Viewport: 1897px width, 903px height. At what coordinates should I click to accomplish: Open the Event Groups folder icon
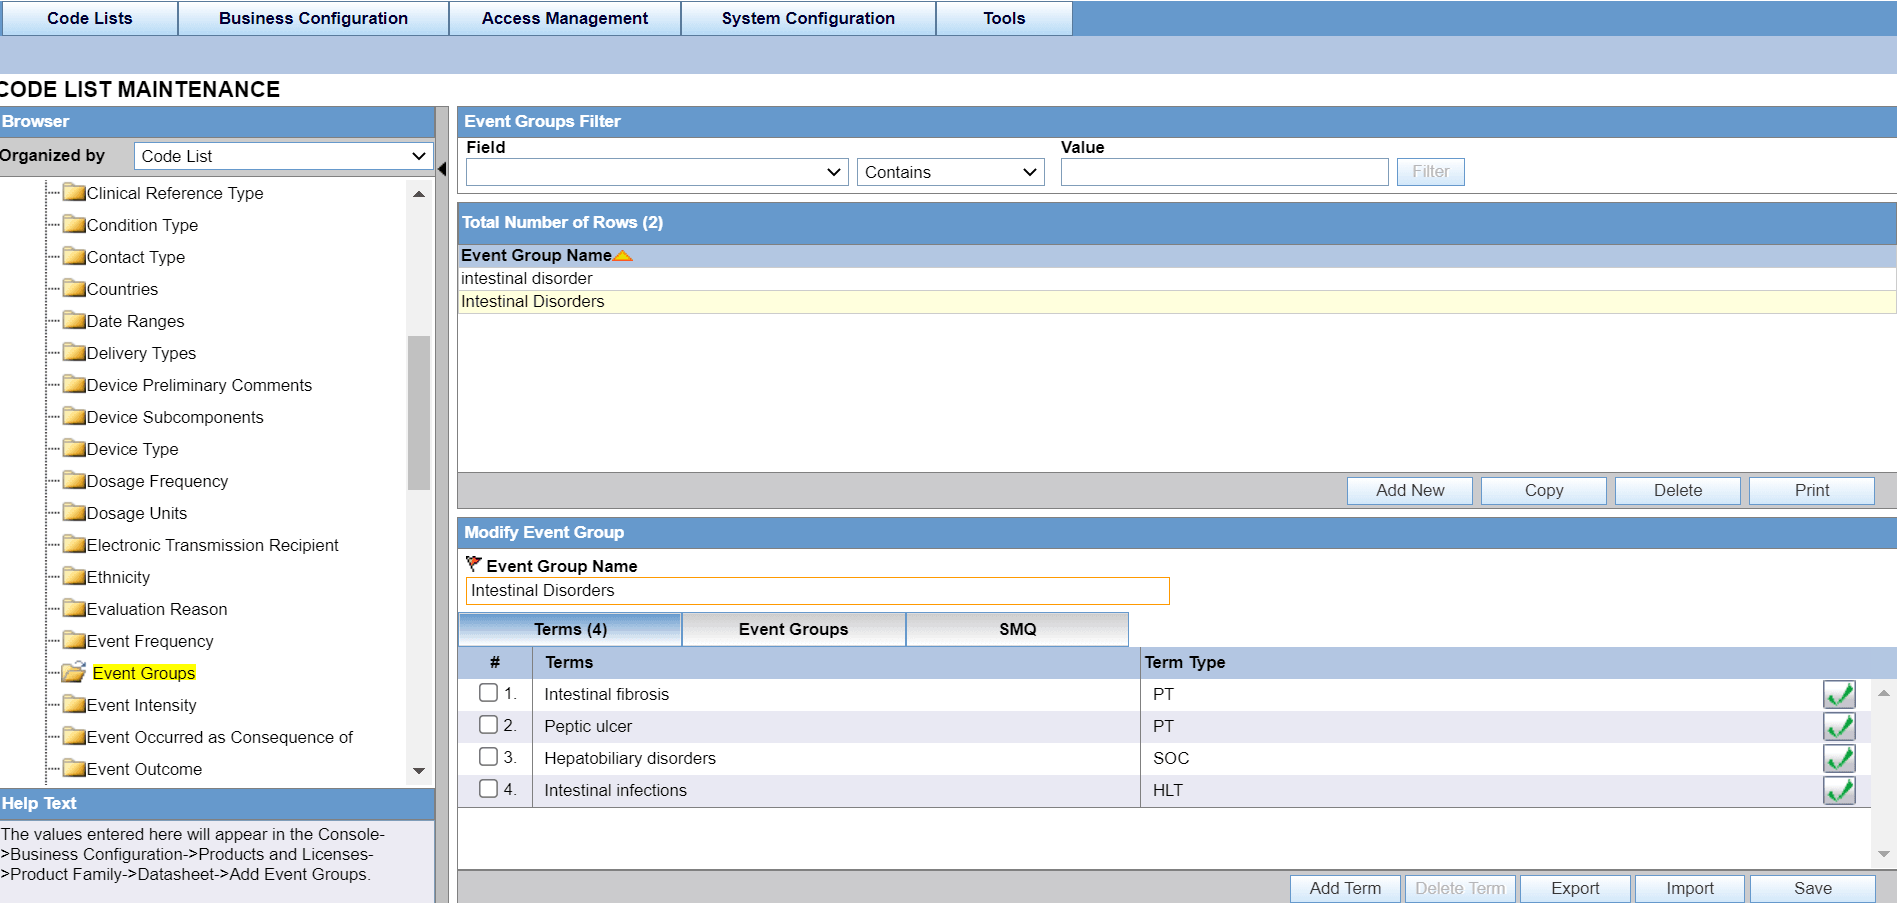(x=74, y=672)
